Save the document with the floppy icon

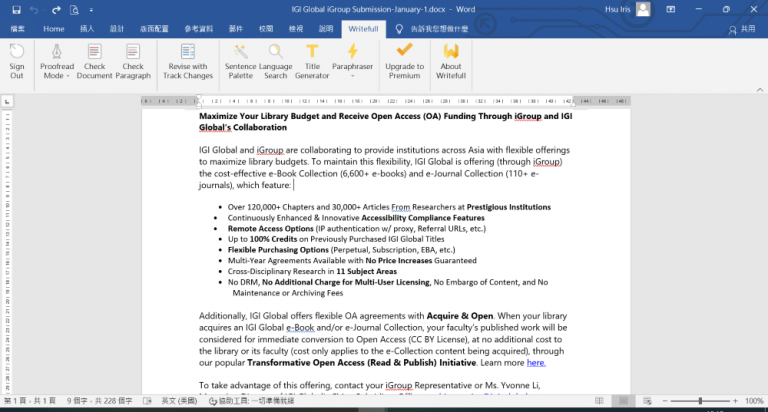(16, 9)
